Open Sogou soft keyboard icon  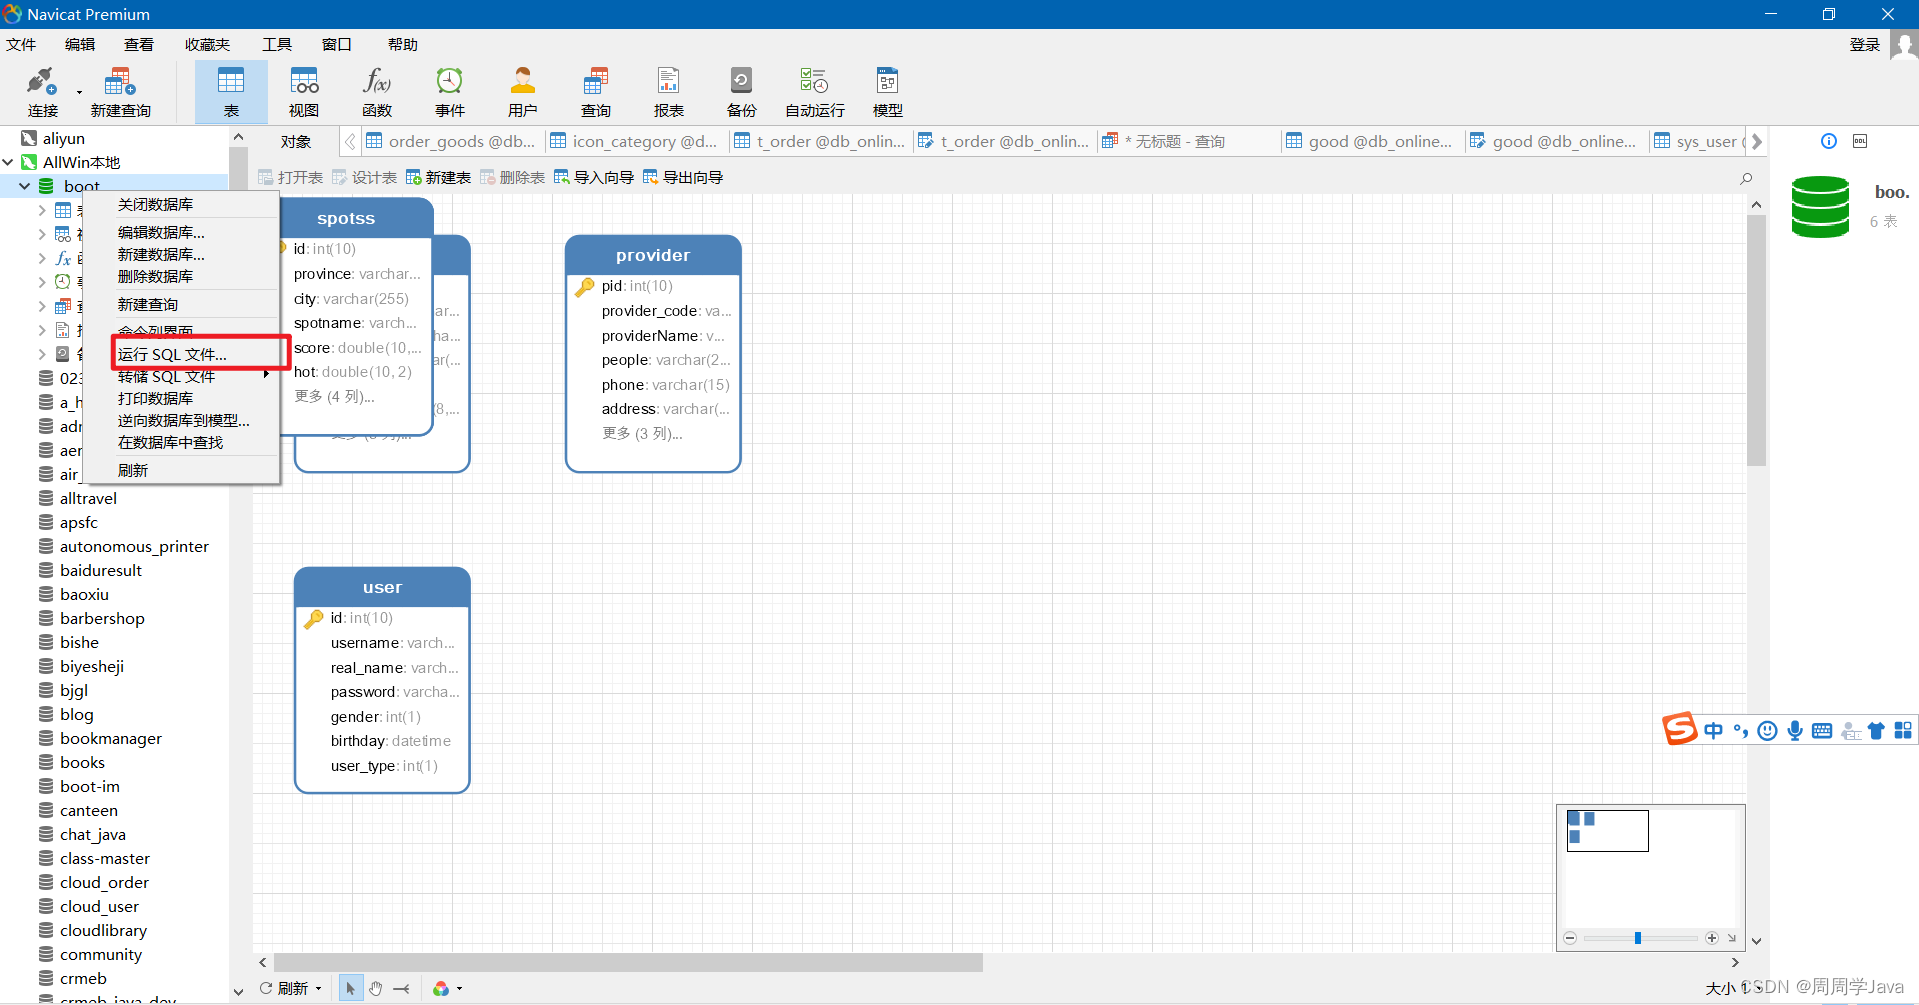click(1822, 731)
